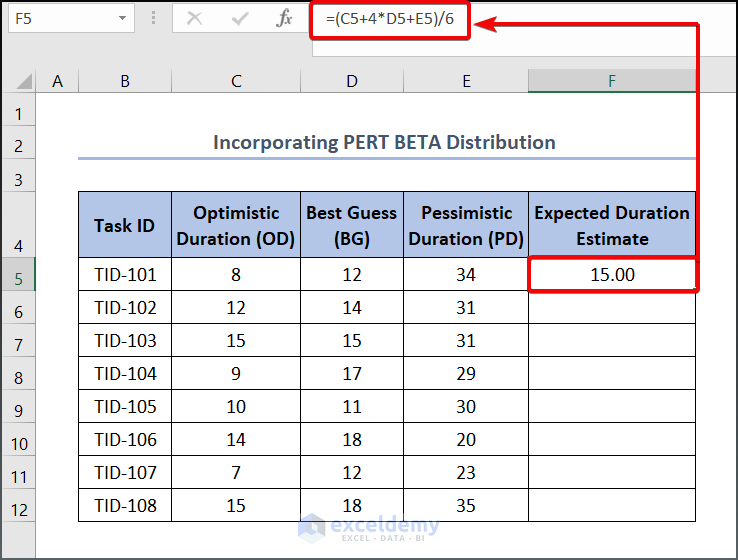738x560 pixels.
Task: Click into the Name Box showing F5
Action: [x=58, y=18]
